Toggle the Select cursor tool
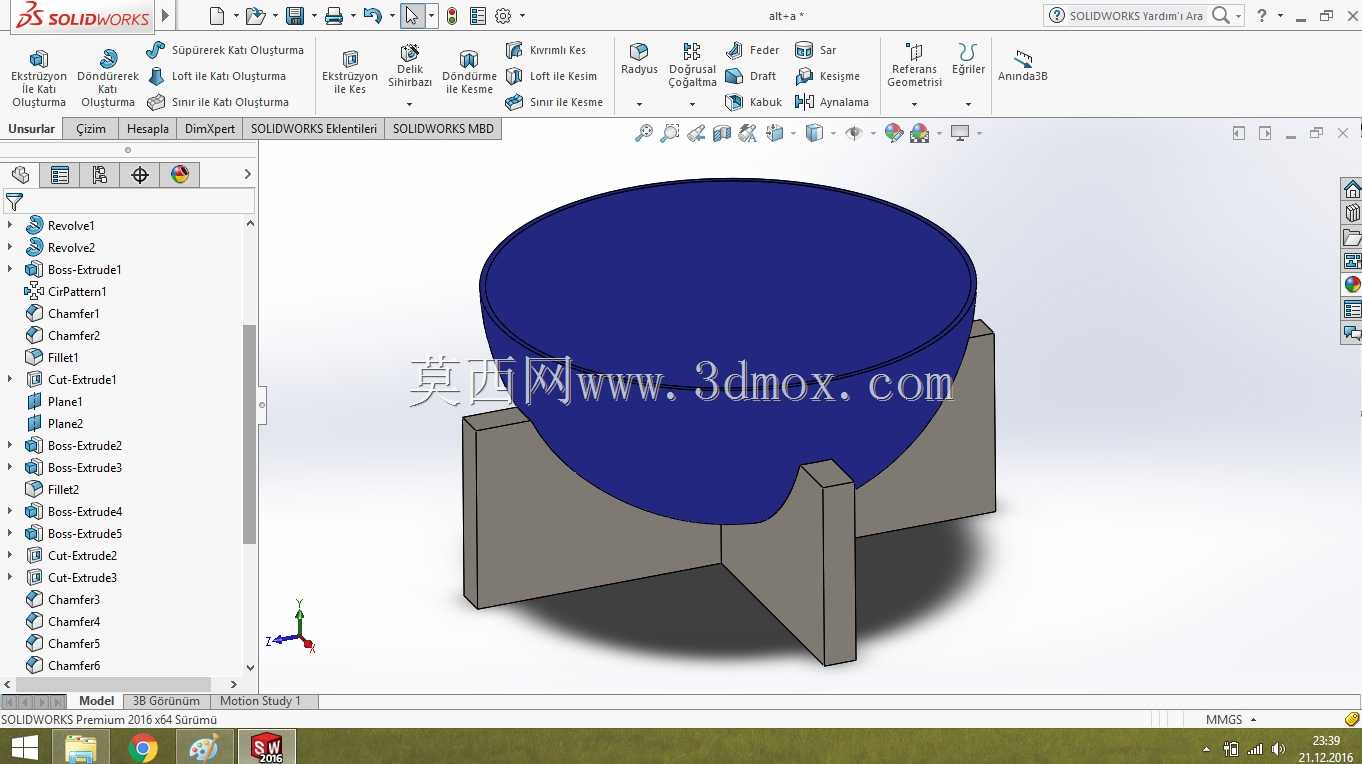This screenshot has width=1362, height=764. click(412, 16)
